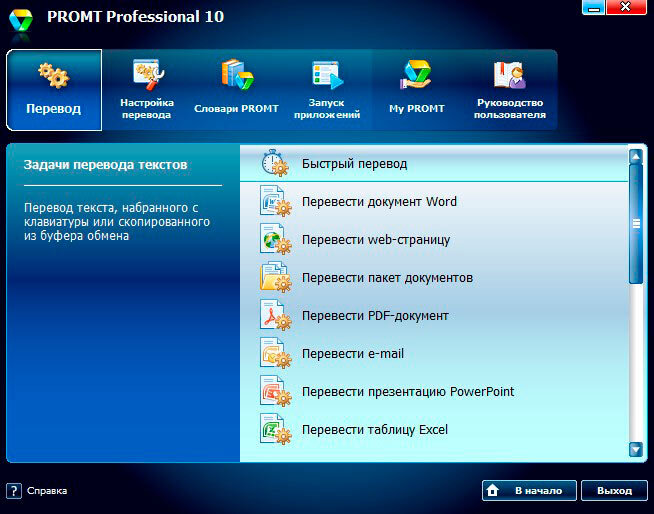Open the Справка help link
The width and height of the screenshot is (654, 514).
47,491
